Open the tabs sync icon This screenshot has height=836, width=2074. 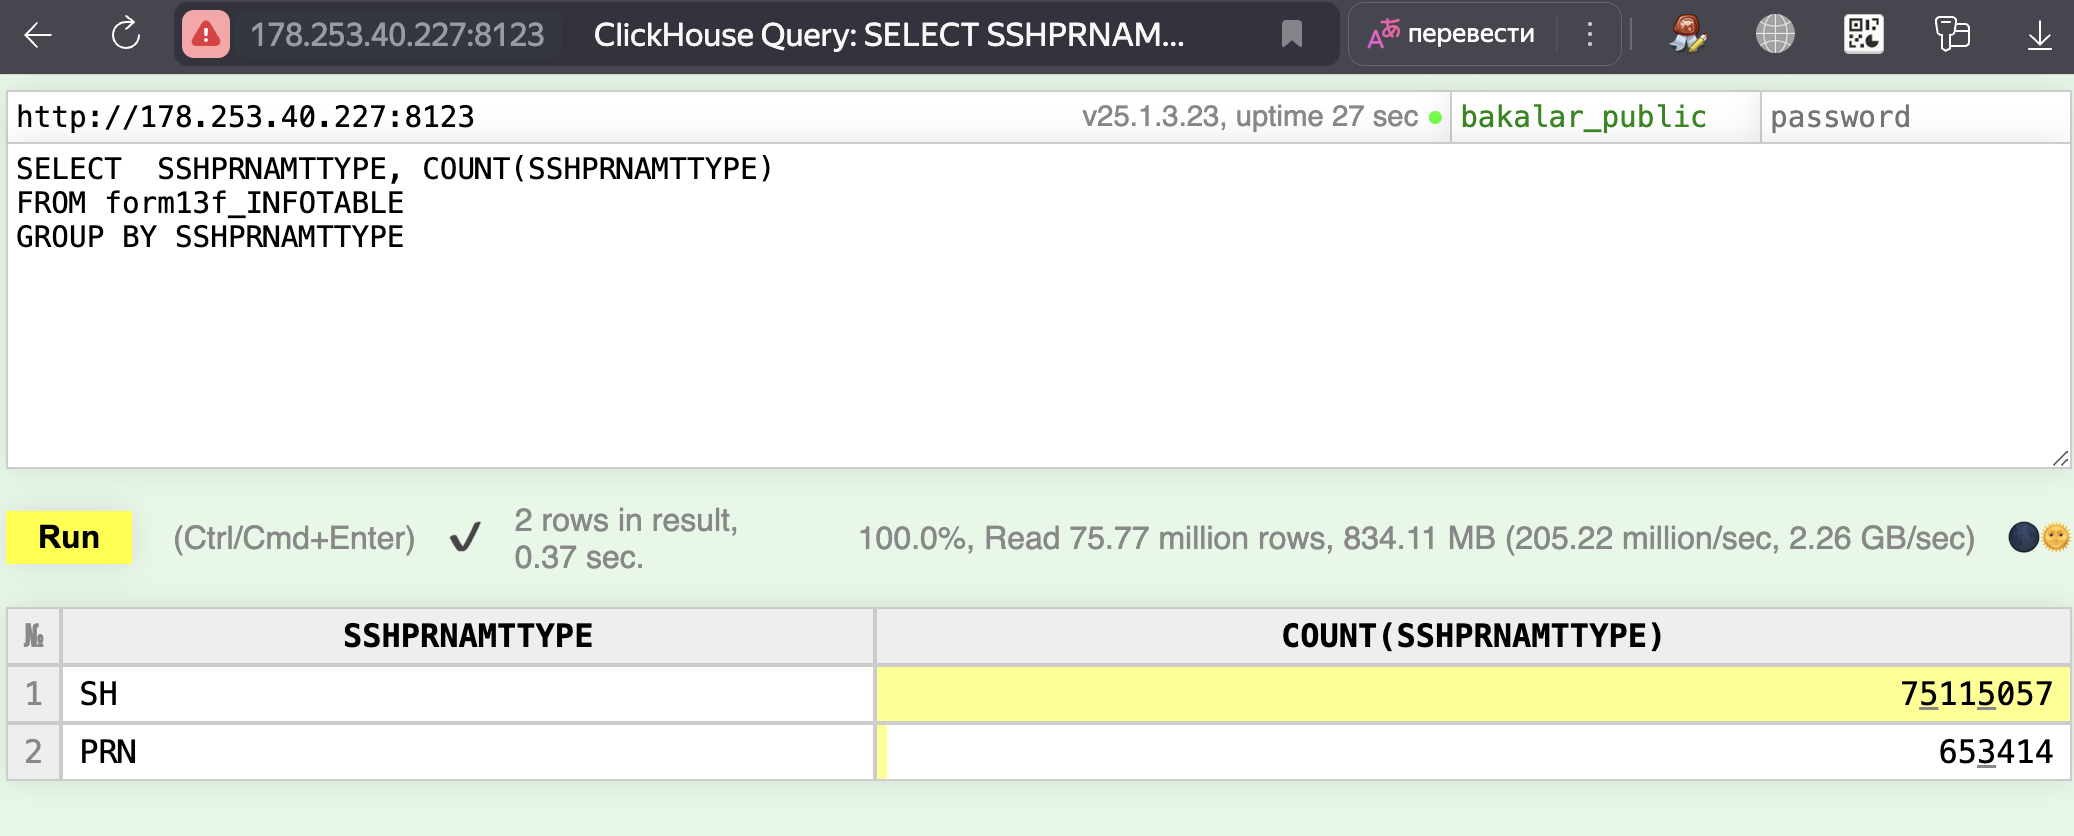1951,35
